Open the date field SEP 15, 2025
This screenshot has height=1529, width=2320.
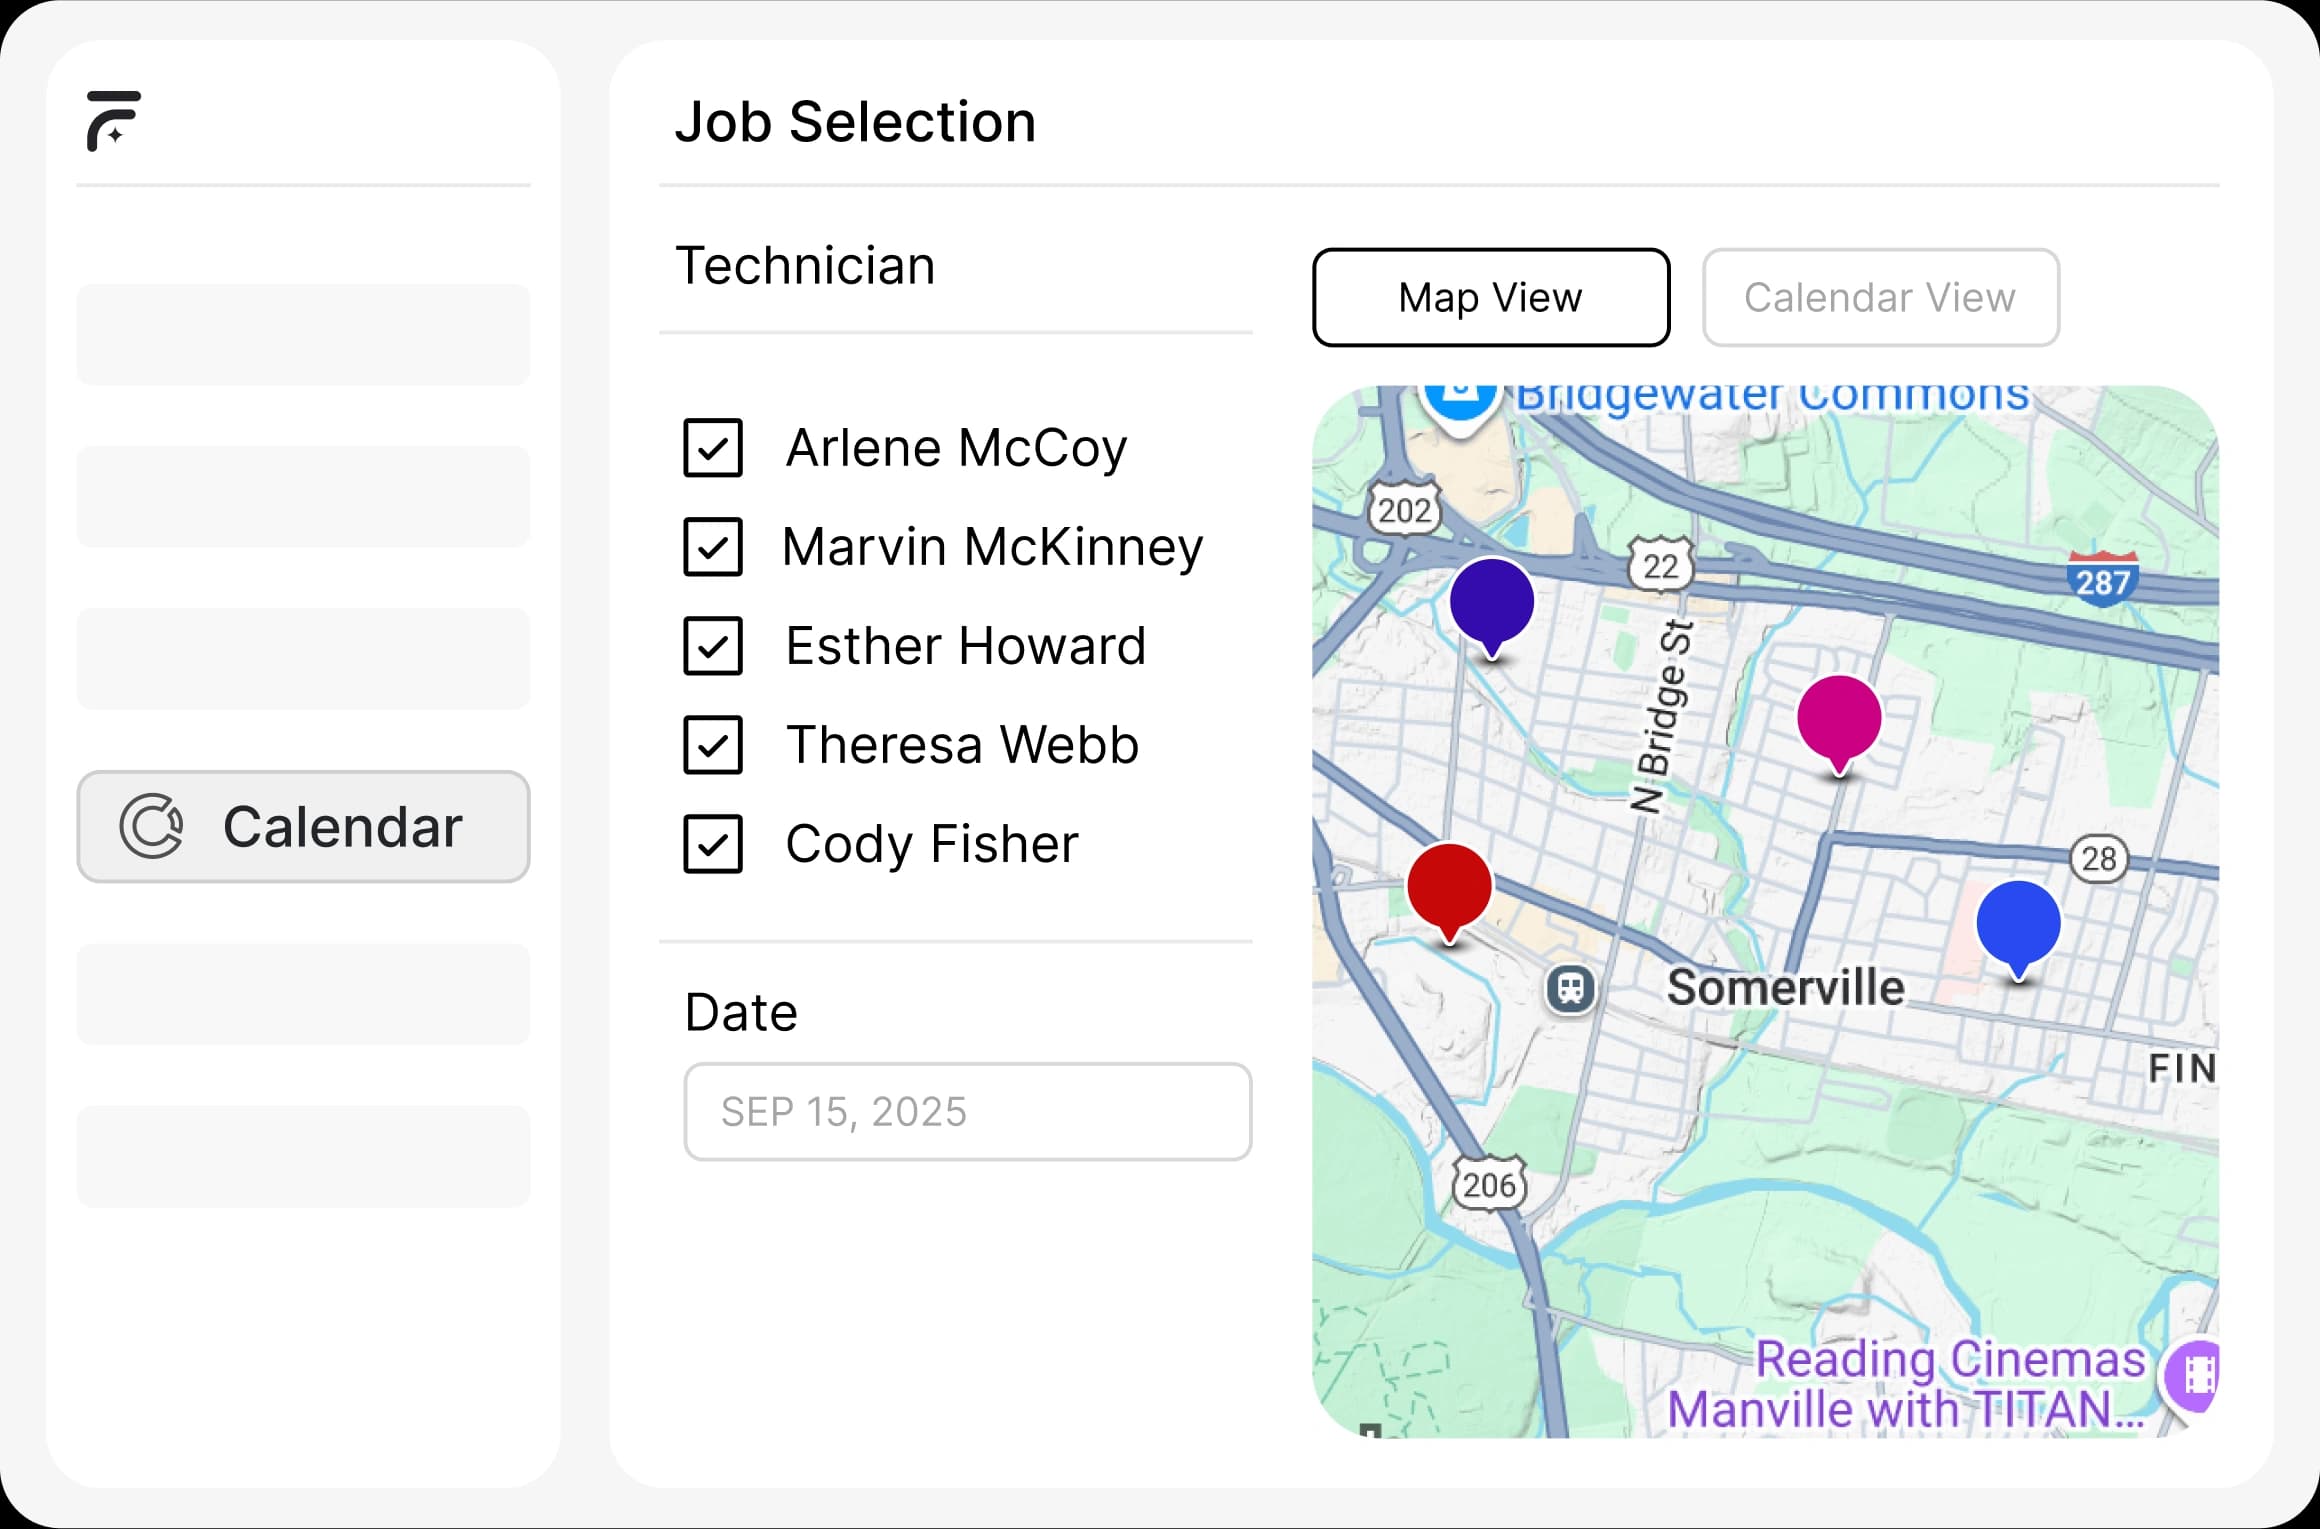click(967, 1112)
